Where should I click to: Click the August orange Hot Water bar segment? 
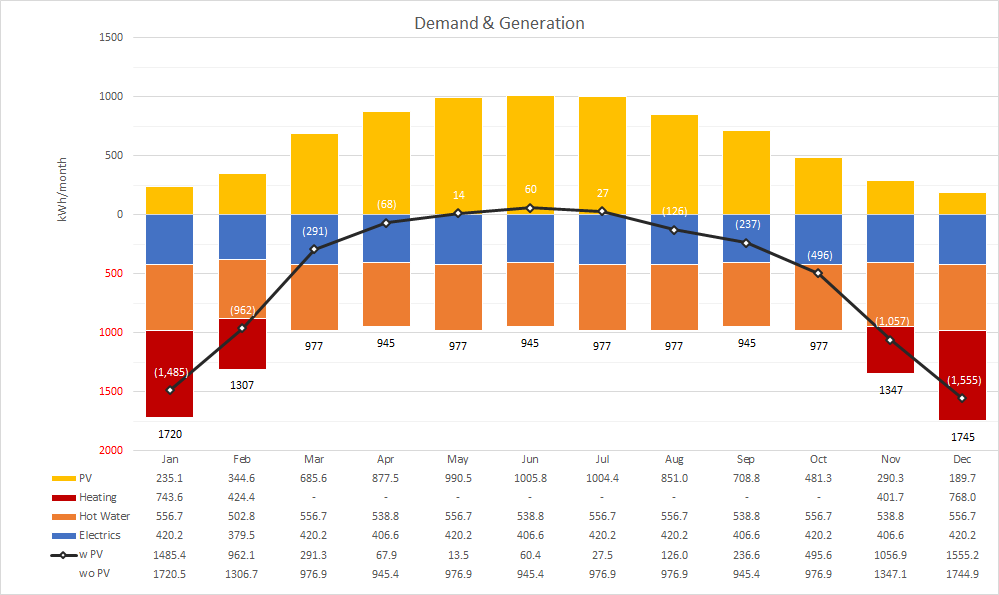pyautogui.click(x=674, y=297)
